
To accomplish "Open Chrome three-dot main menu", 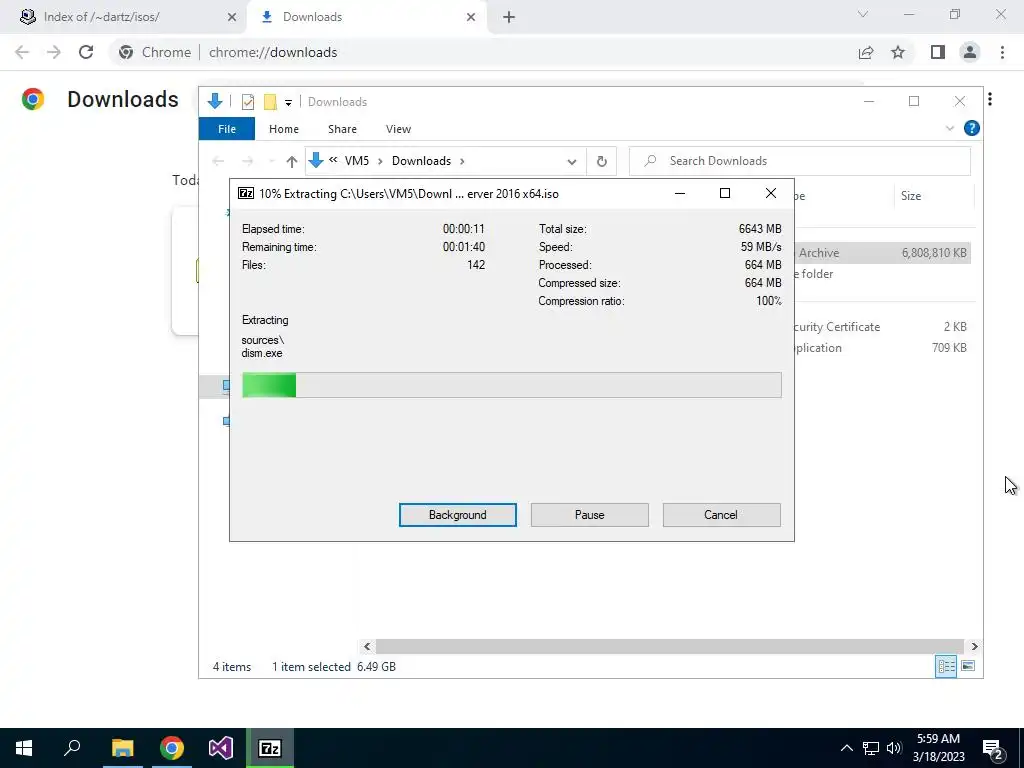I will pyautogui.click(x=1002, y=52).
